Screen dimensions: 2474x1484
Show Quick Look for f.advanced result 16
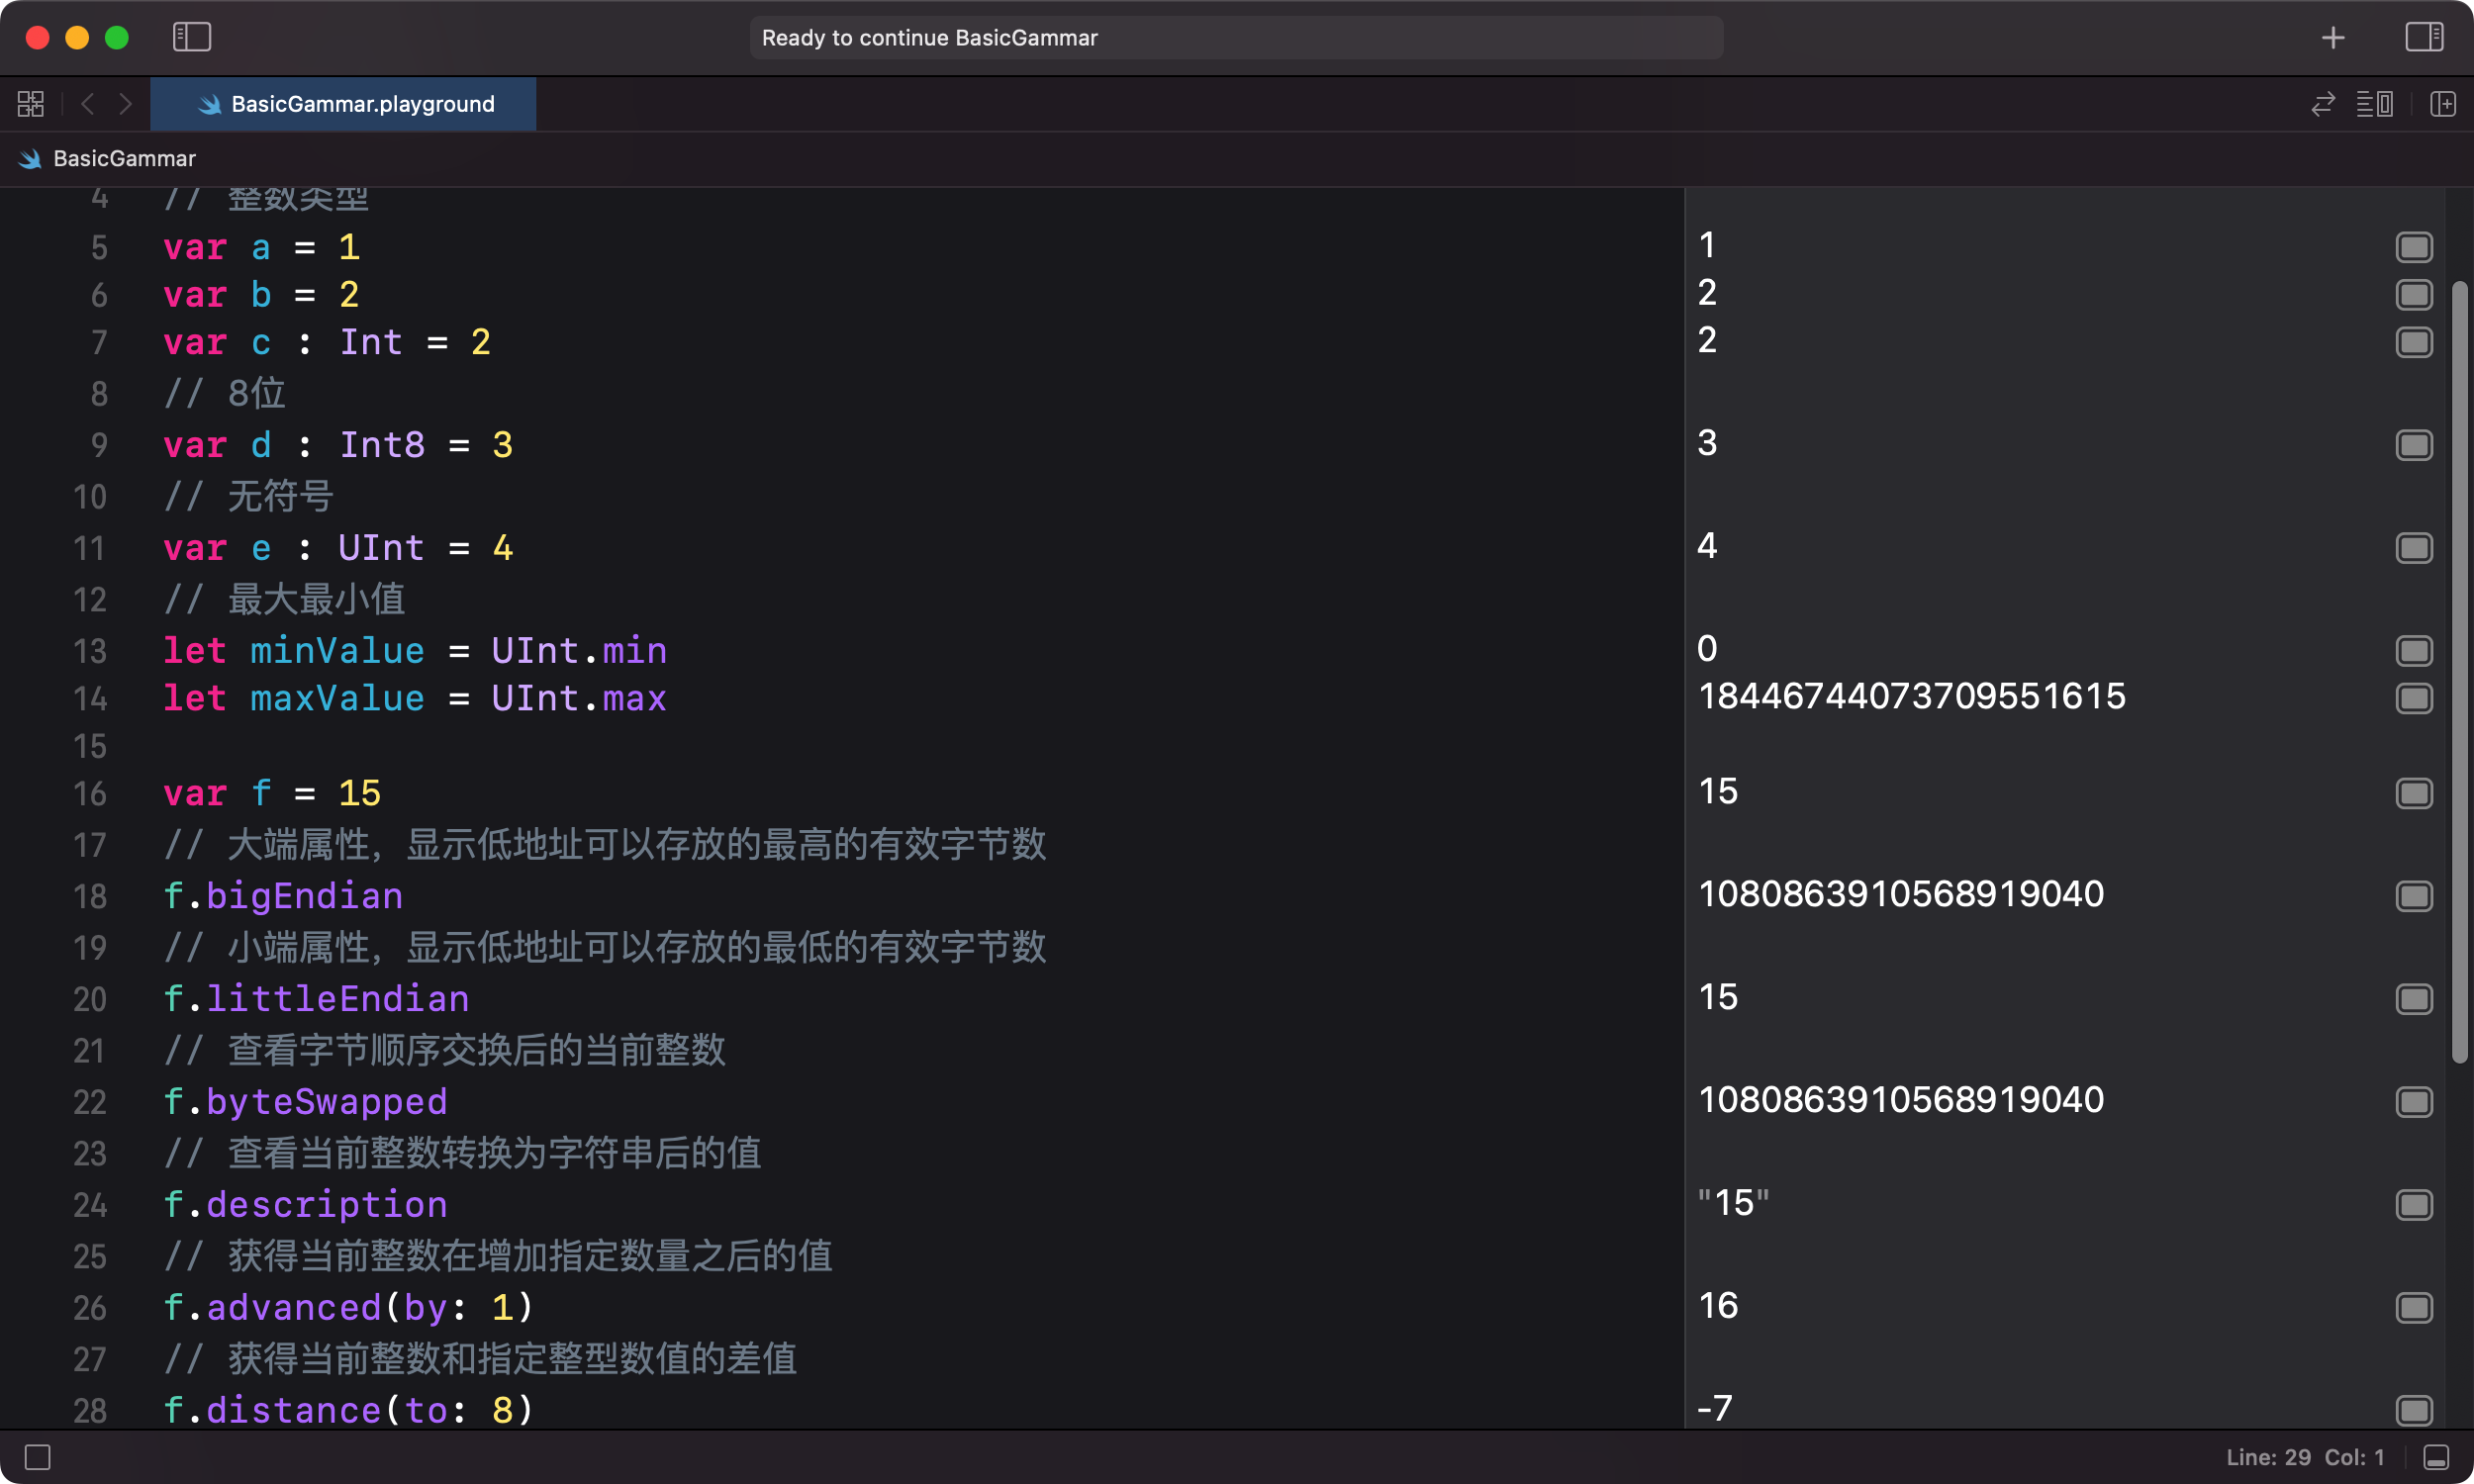coord(2414,1308)
